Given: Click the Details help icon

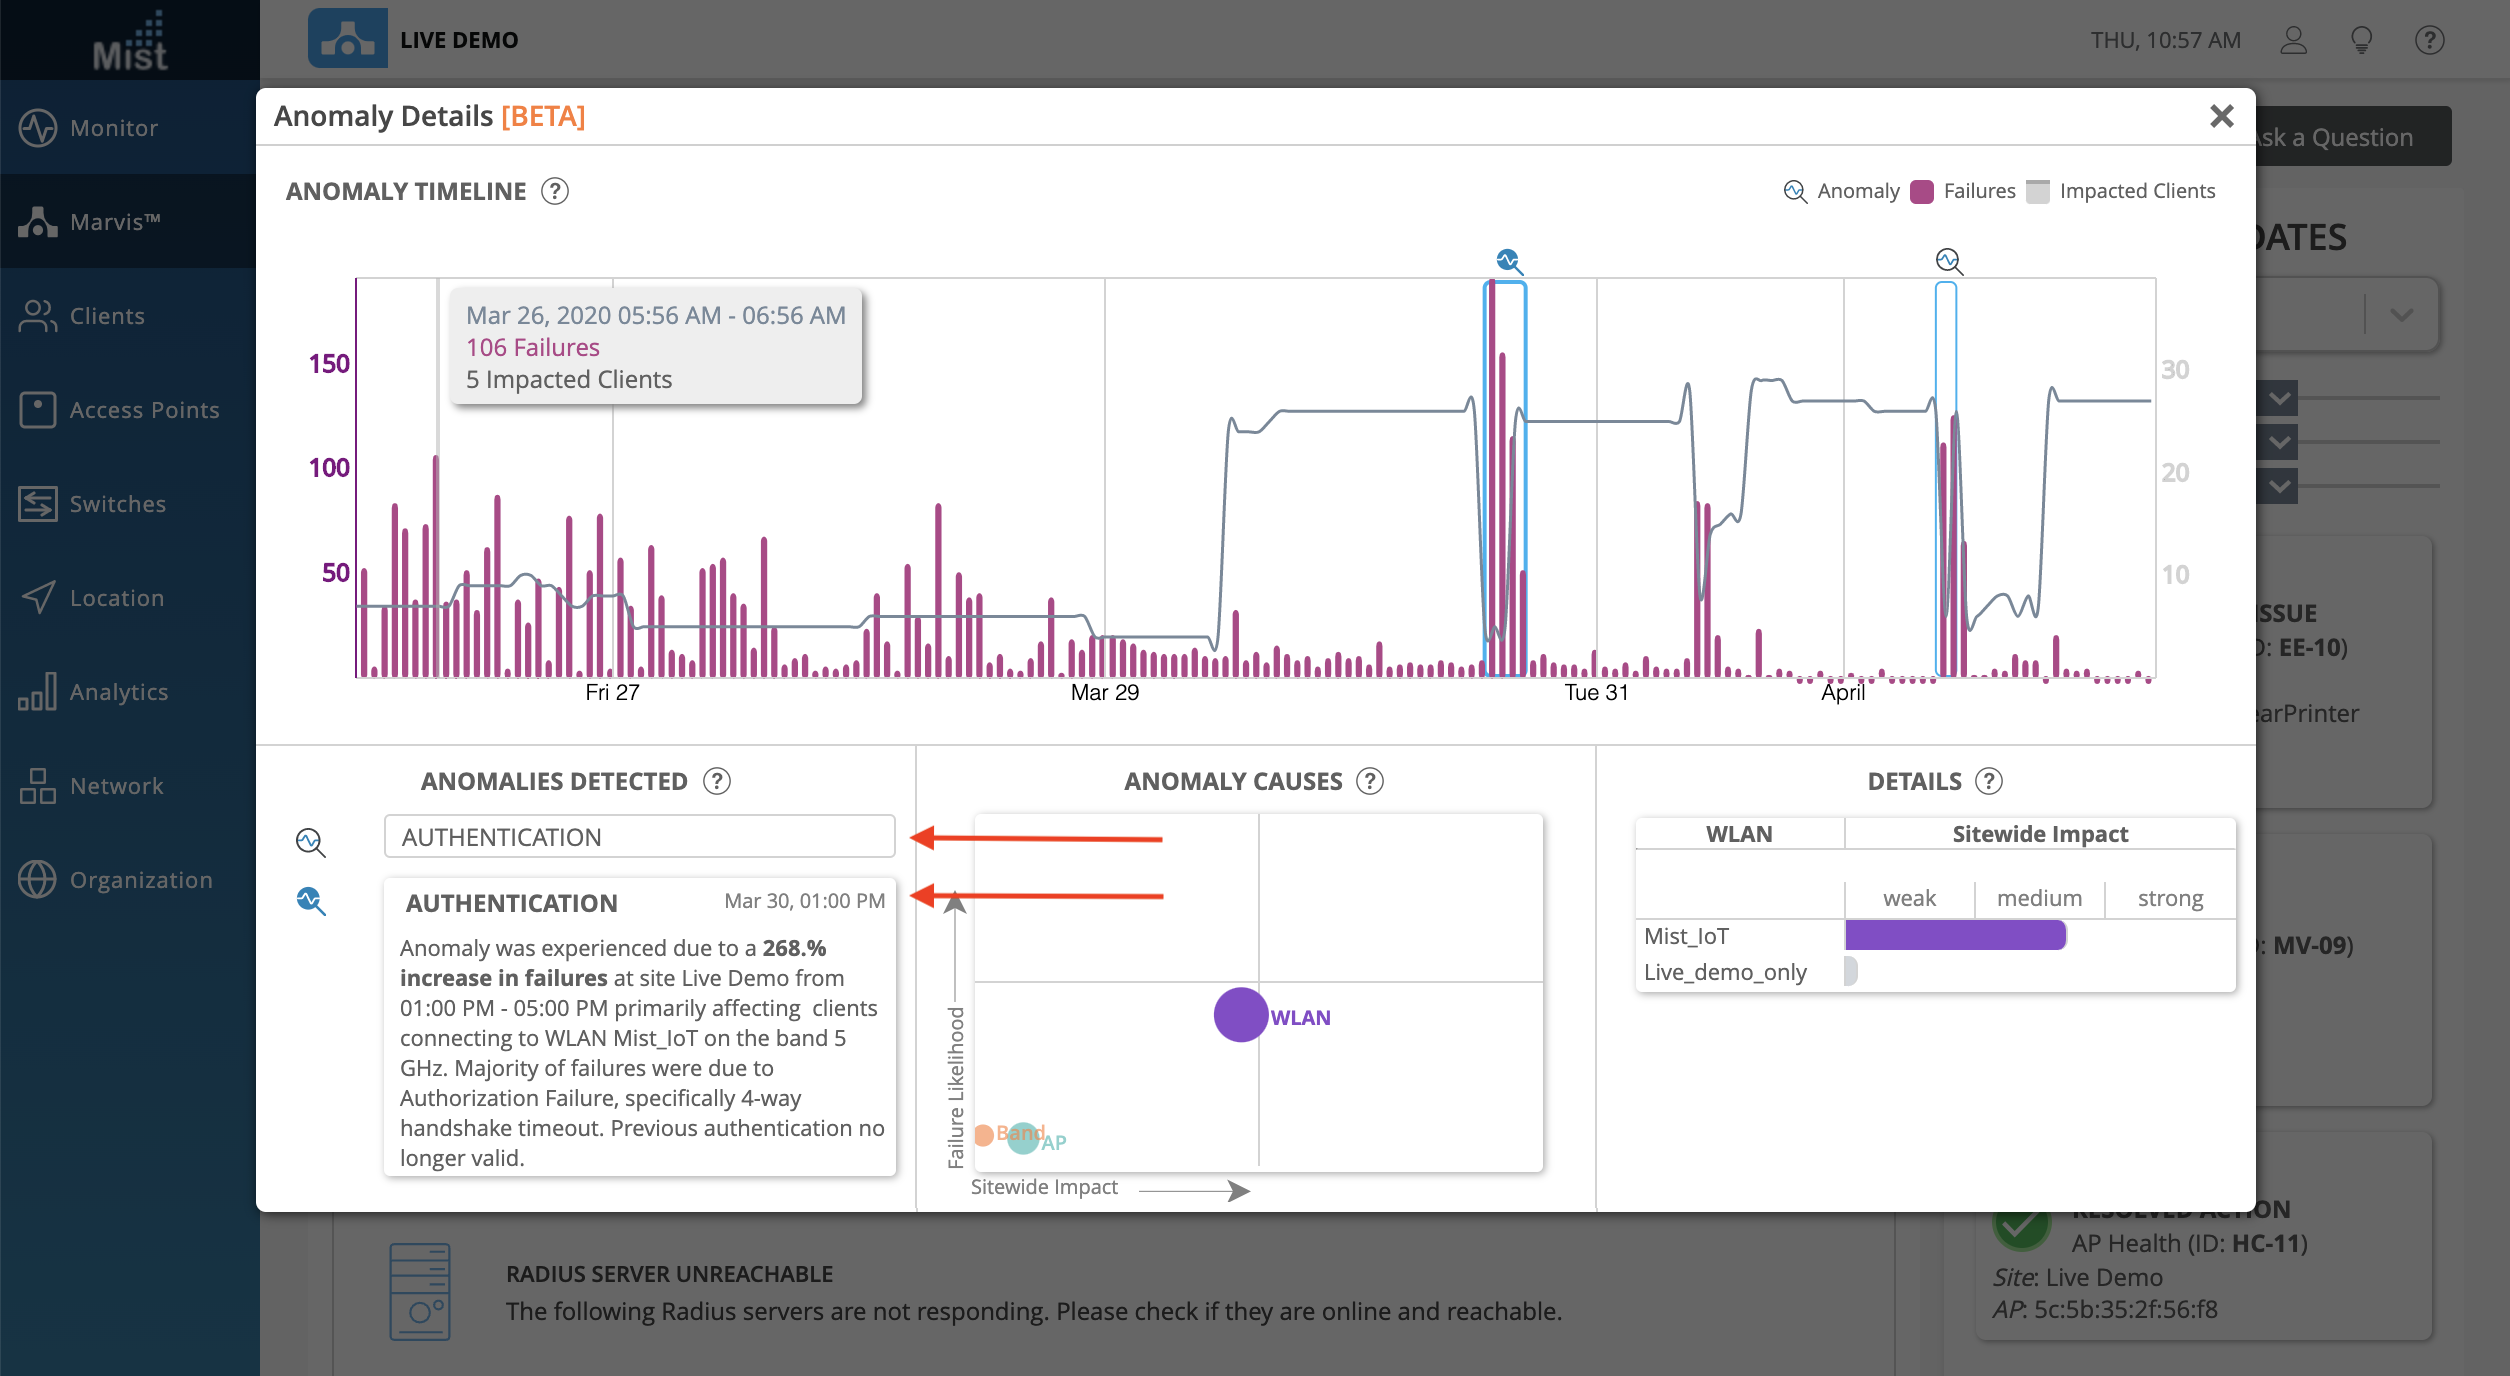Looking at the screenshot, I should point(1990,781).
